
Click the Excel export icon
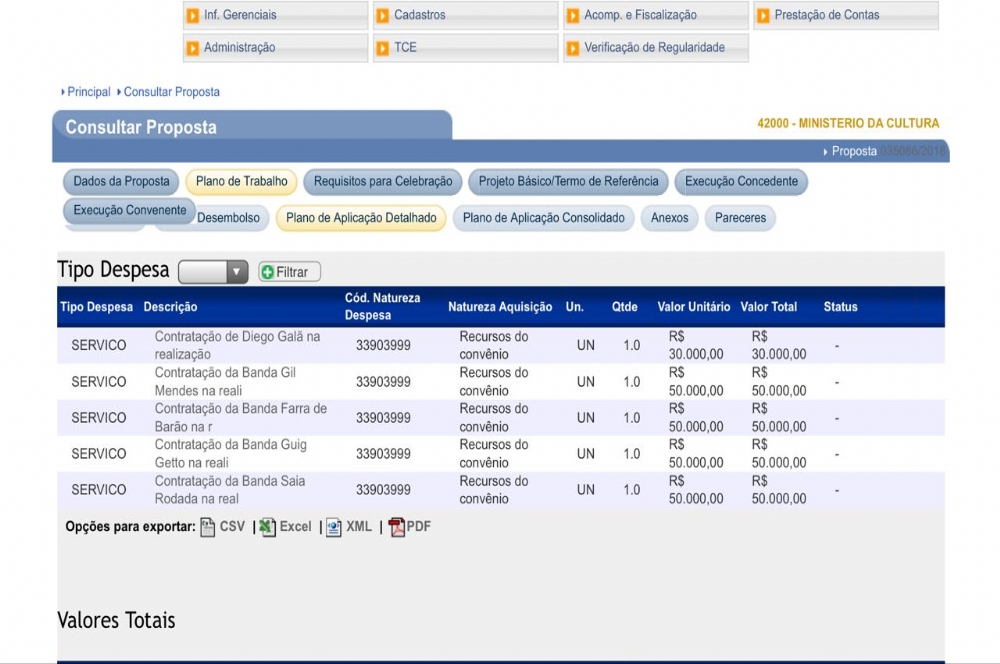point(268,527)
